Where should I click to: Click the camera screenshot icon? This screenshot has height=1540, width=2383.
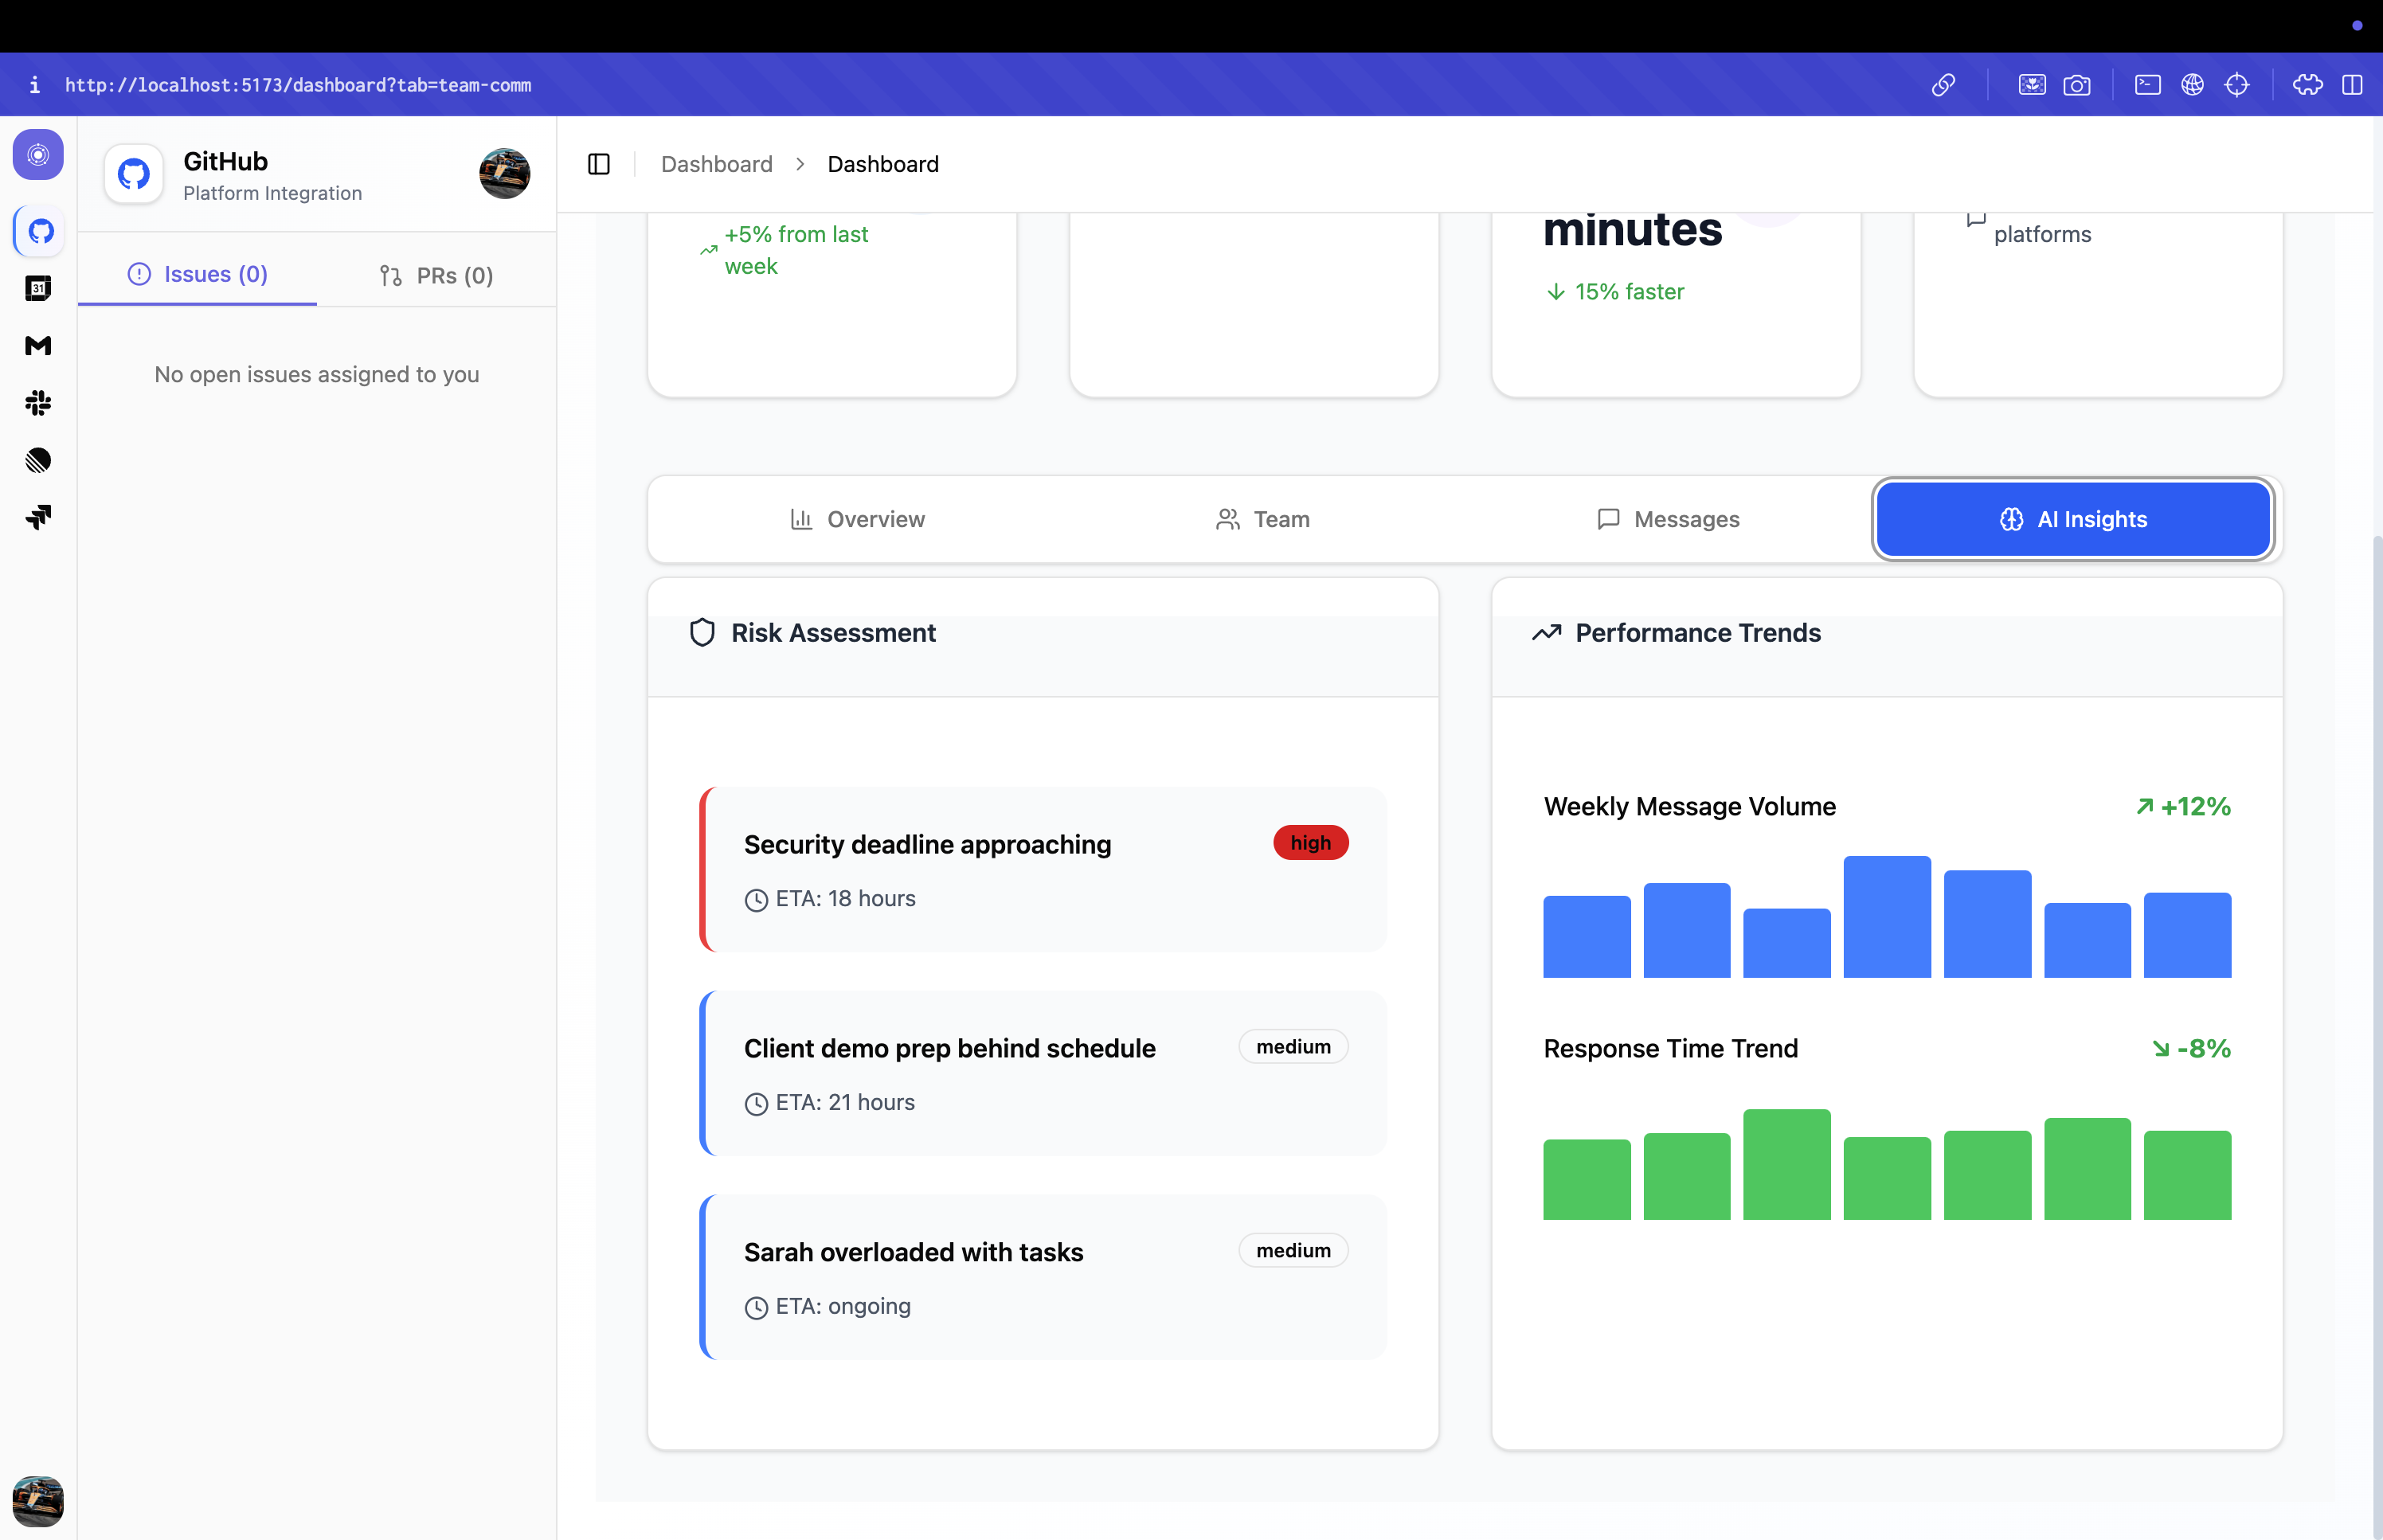[2076, 85]
